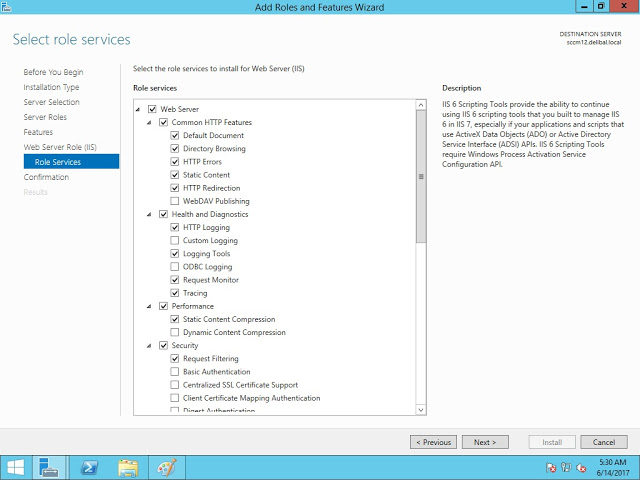Image resolution: width=640 pixels, height=480 pixels.
Task: Open the Paint app in the taskbar
Action: pos(166,467)
